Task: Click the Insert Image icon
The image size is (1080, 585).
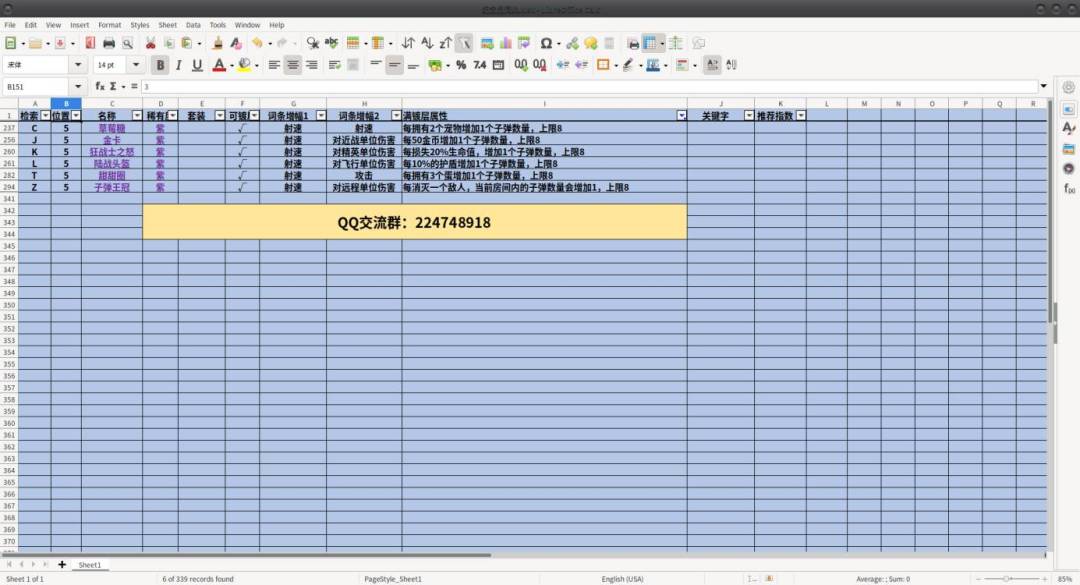Action: coord(487,43)
